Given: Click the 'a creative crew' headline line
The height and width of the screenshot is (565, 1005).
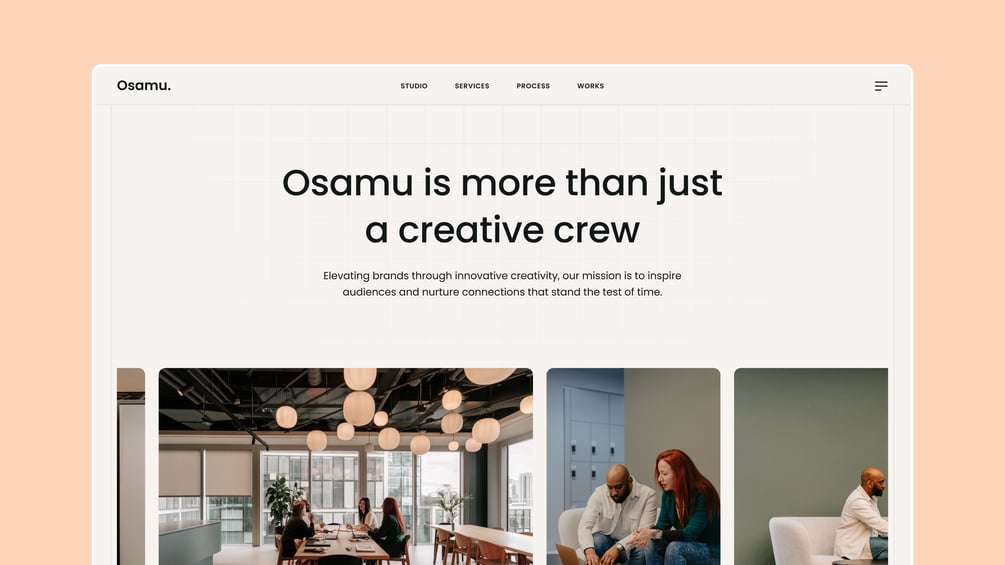Looking at the screenshot, I should tap(502, 230).
